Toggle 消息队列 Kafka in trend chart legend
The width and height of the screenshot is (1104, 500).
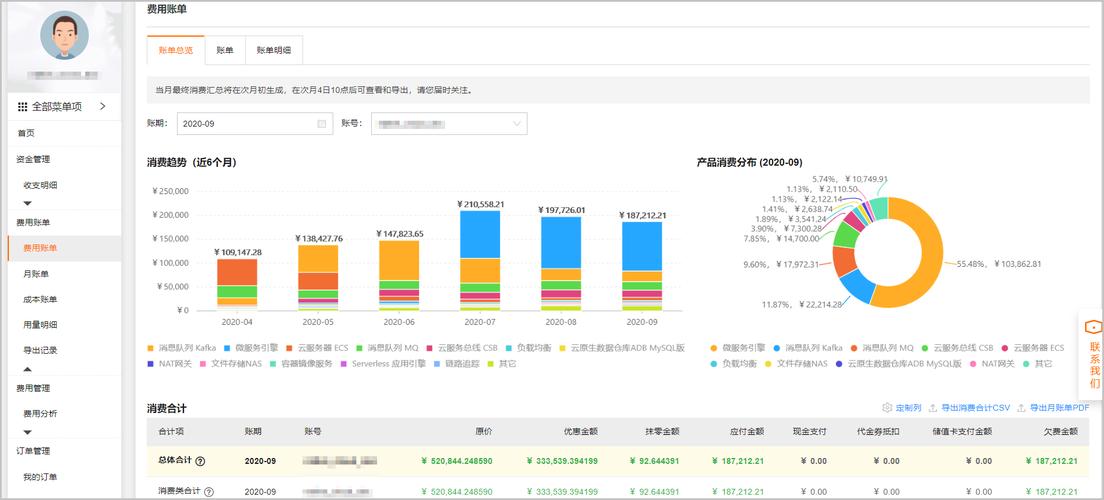coord(180,348)
